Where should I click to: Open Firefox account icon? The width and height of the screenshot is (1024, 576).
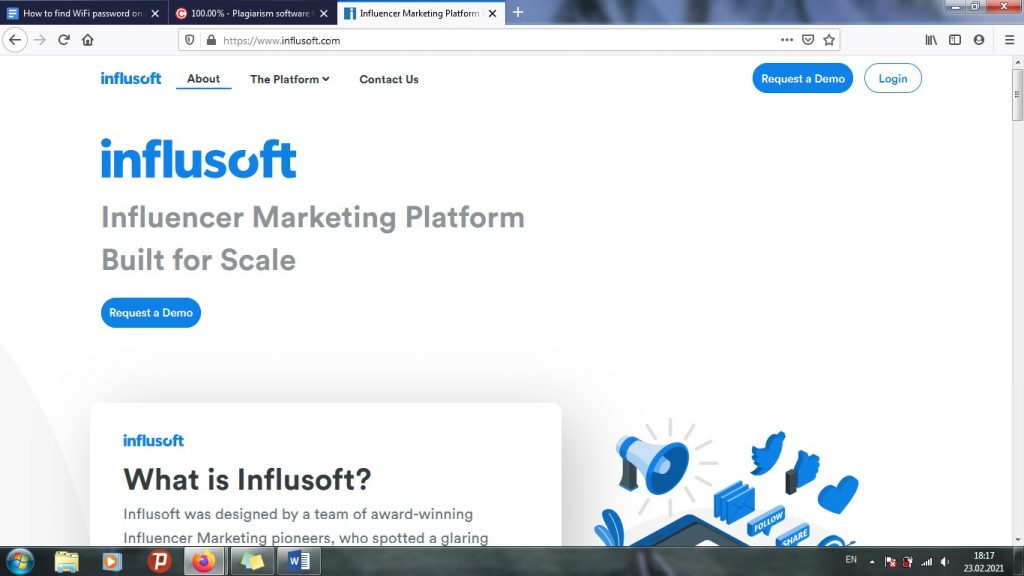coord(978,40)
